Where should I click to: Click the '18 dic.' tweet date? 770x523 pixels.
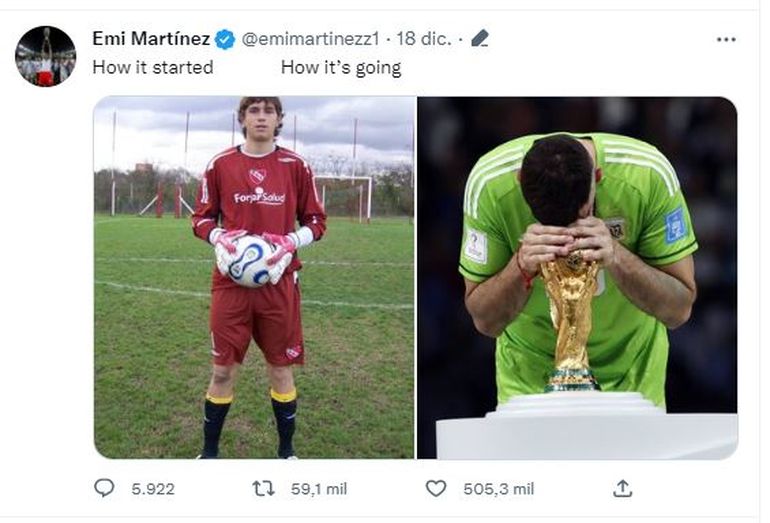(x=423, y=39)
